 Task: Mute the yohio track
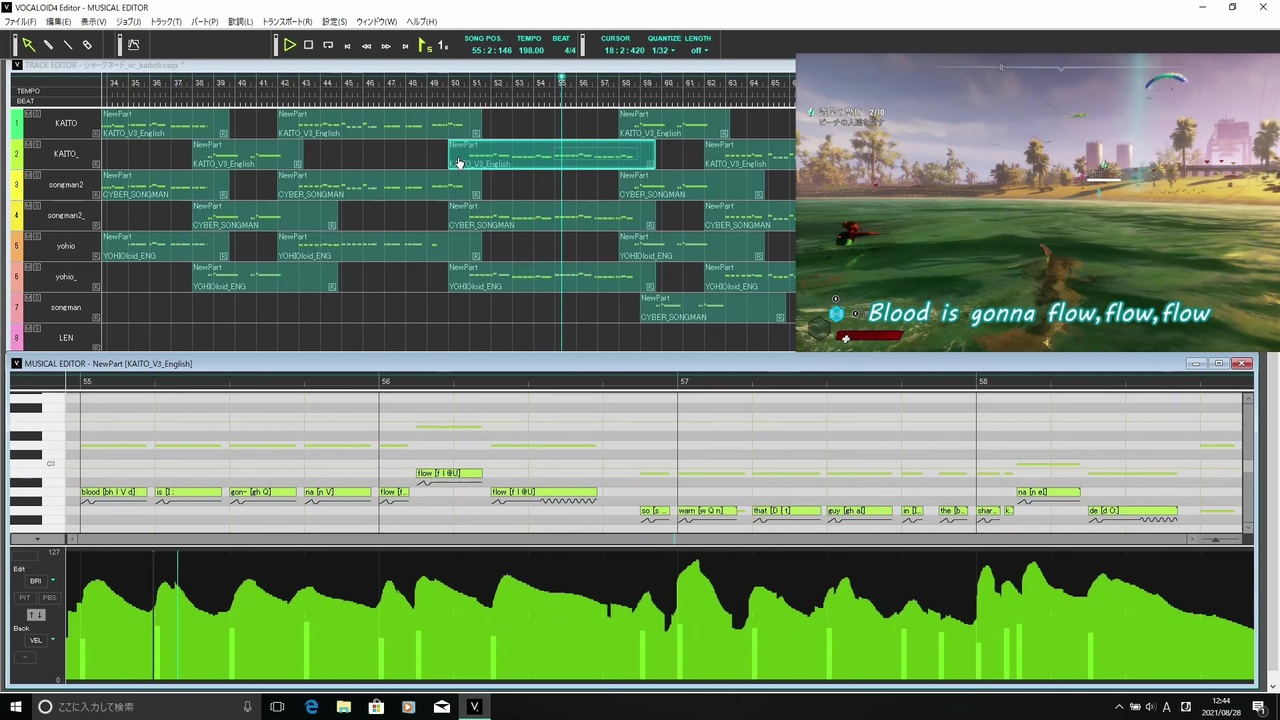pyautogui.click(x=28, y=237)
